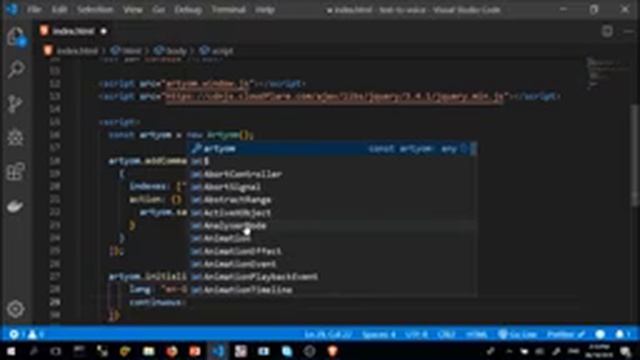Screen dimensions: 640x360
Task: Click the unsaved dot on index.html tab
Action: click(104, 31)
